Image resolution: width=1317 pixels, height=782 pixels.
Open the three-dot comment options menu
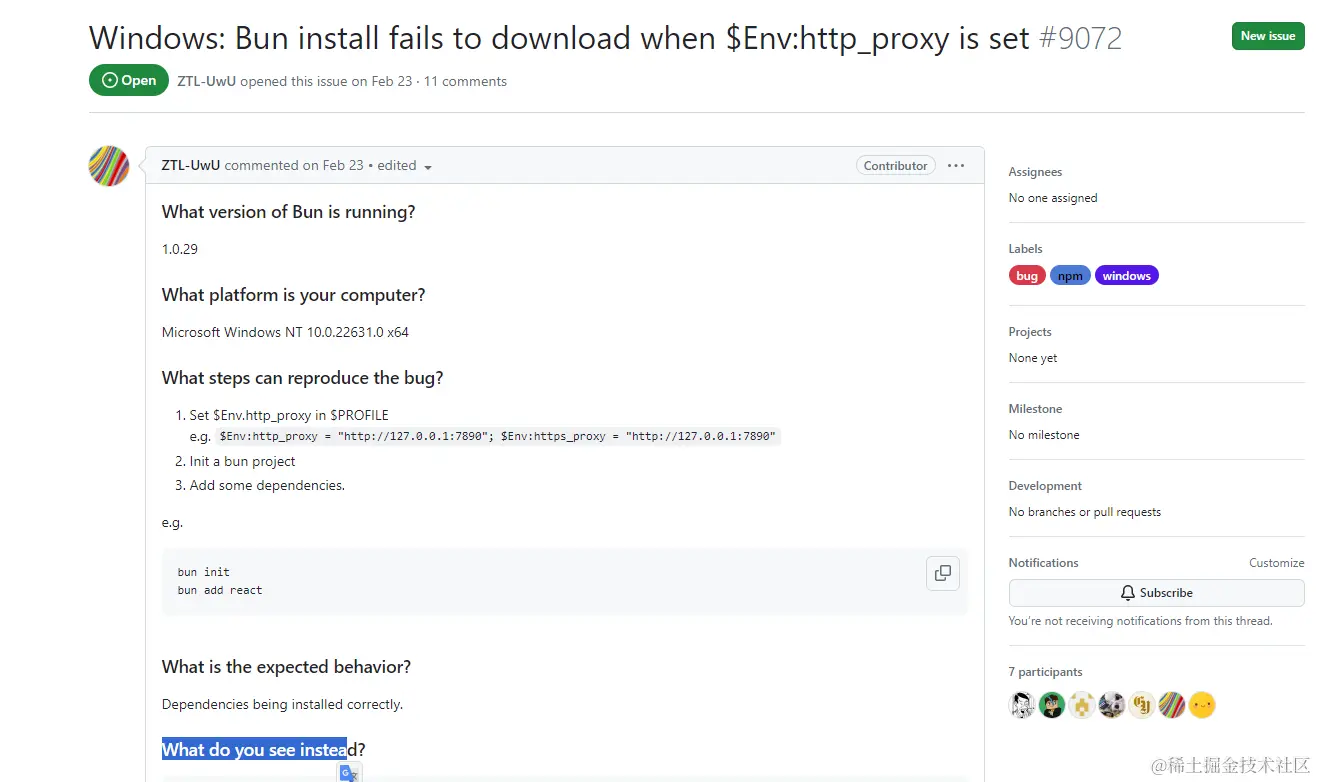pos(956,166)
